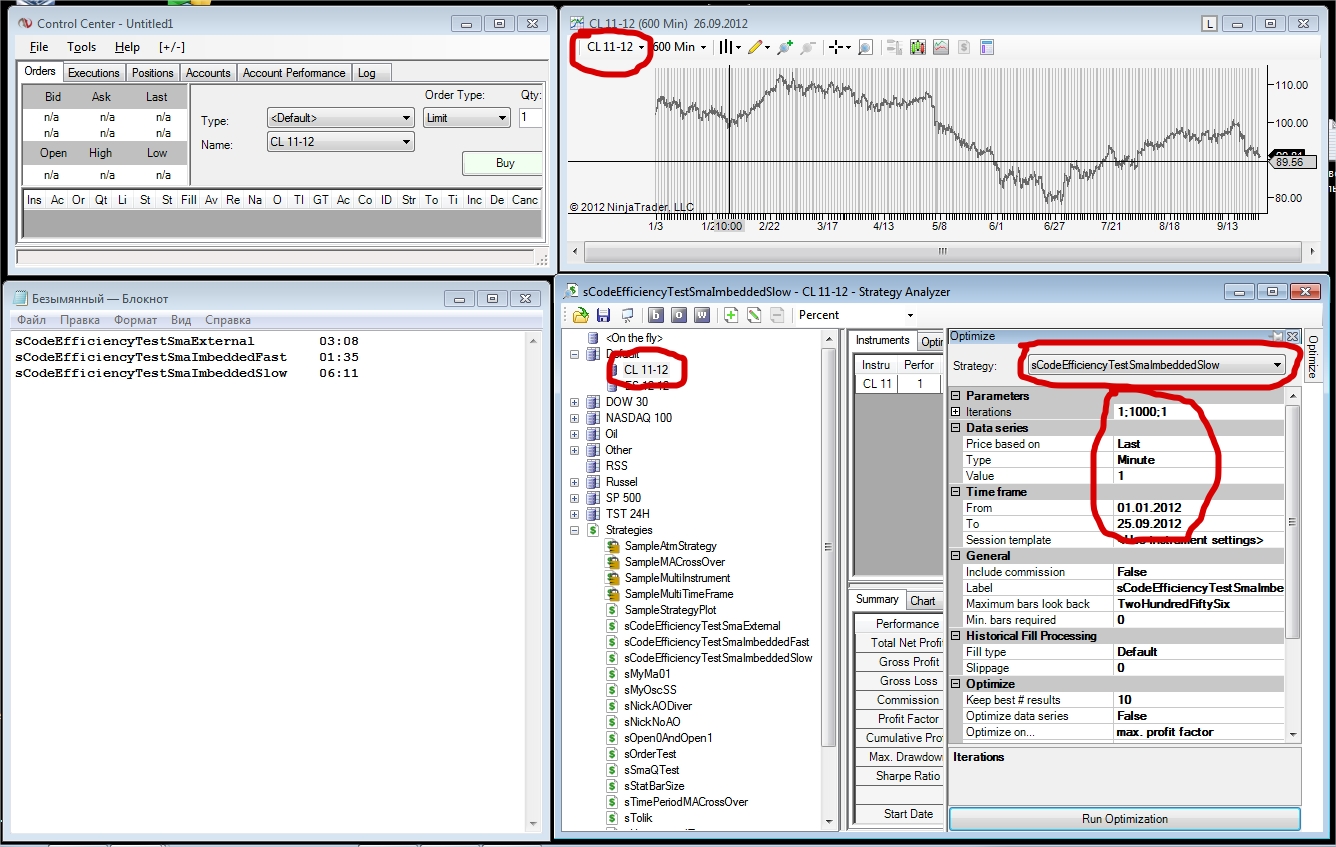Click the backtest 'b' toolbar button
This screenshot has height=847, width=1336.
click(657, 315)
